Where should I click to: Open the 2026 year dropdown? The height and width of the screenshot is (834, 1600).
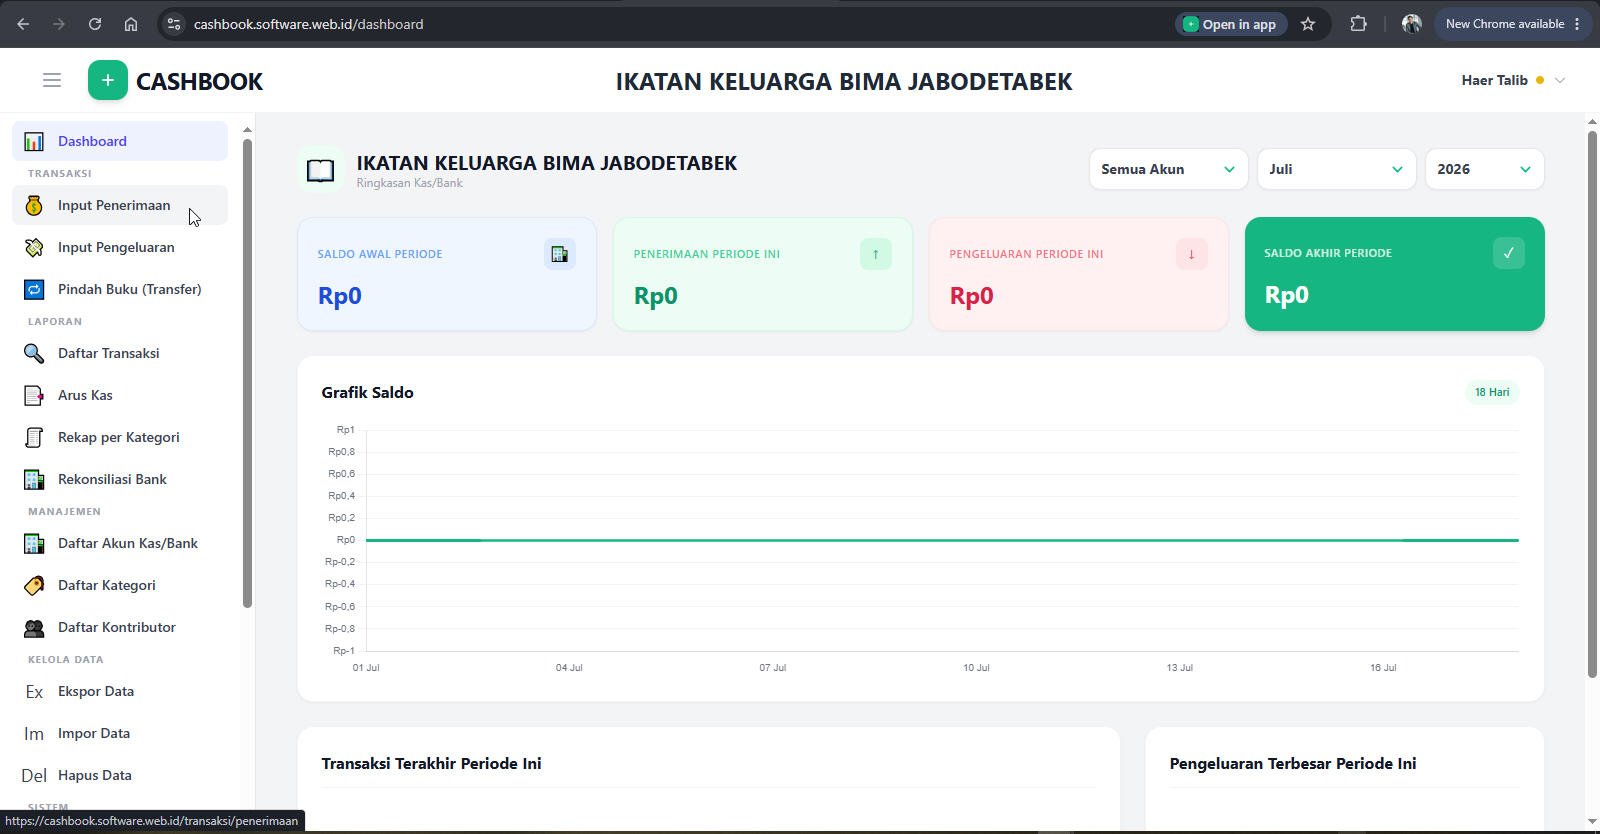[x=1484, y=169]
